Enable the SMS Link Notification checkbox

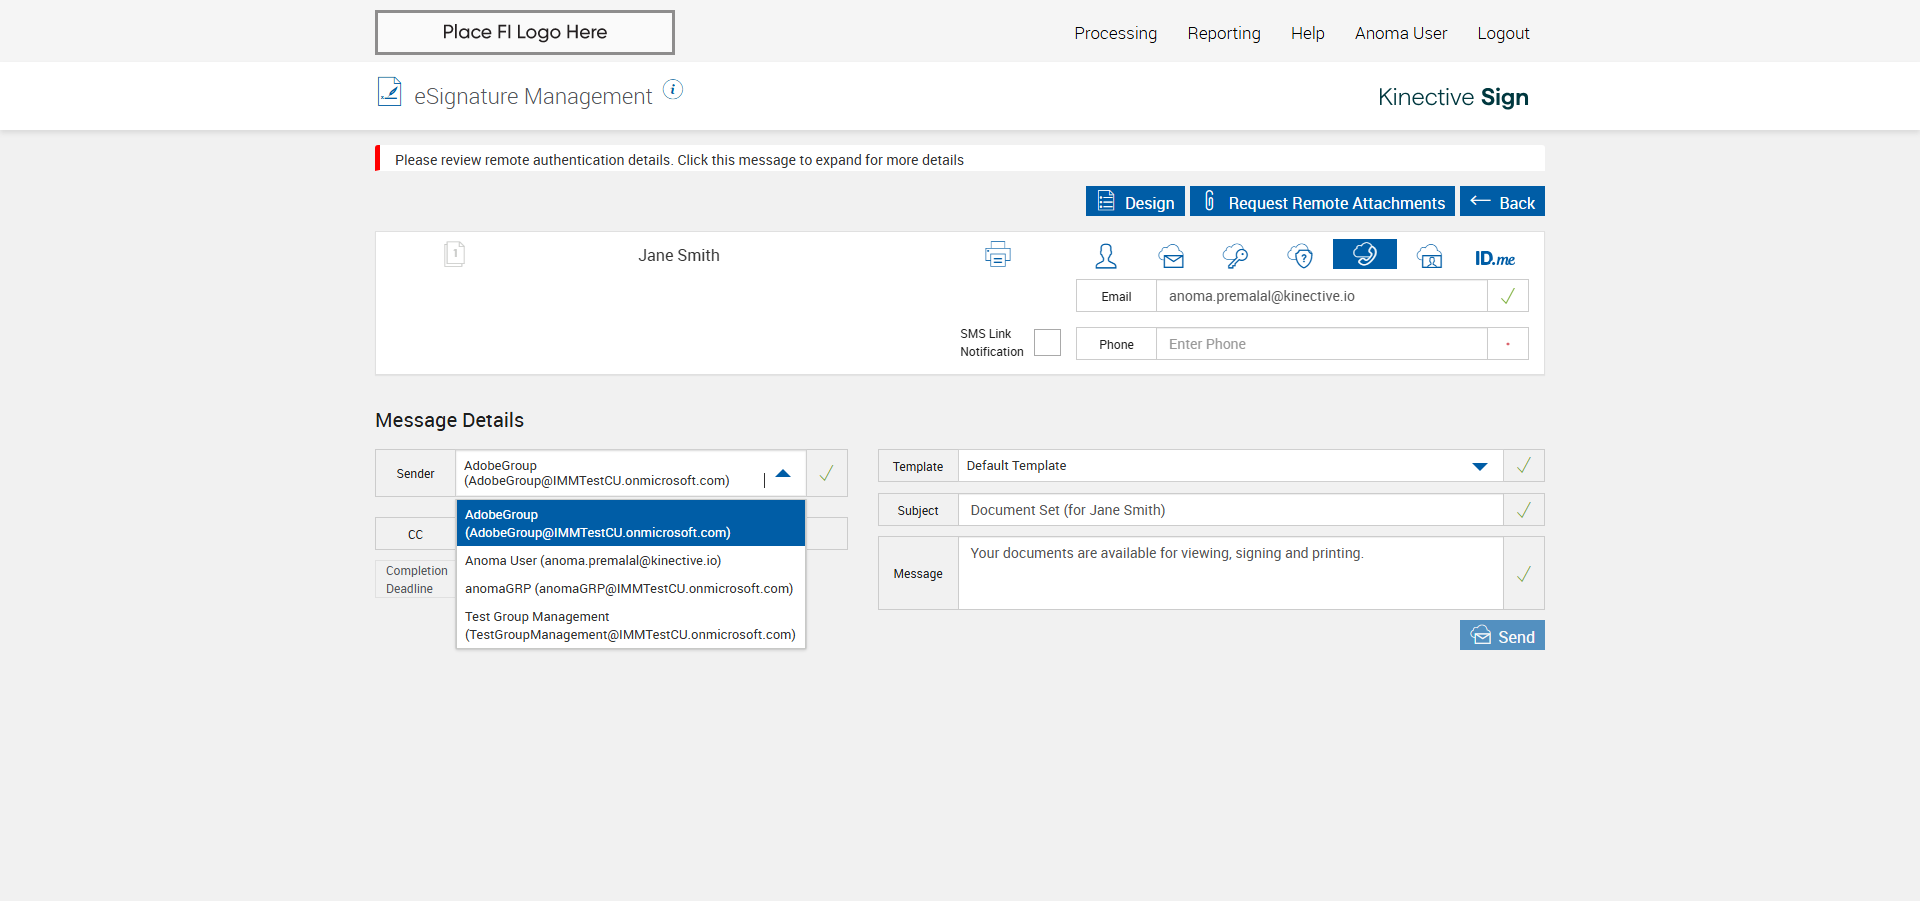coord(1047,342)
